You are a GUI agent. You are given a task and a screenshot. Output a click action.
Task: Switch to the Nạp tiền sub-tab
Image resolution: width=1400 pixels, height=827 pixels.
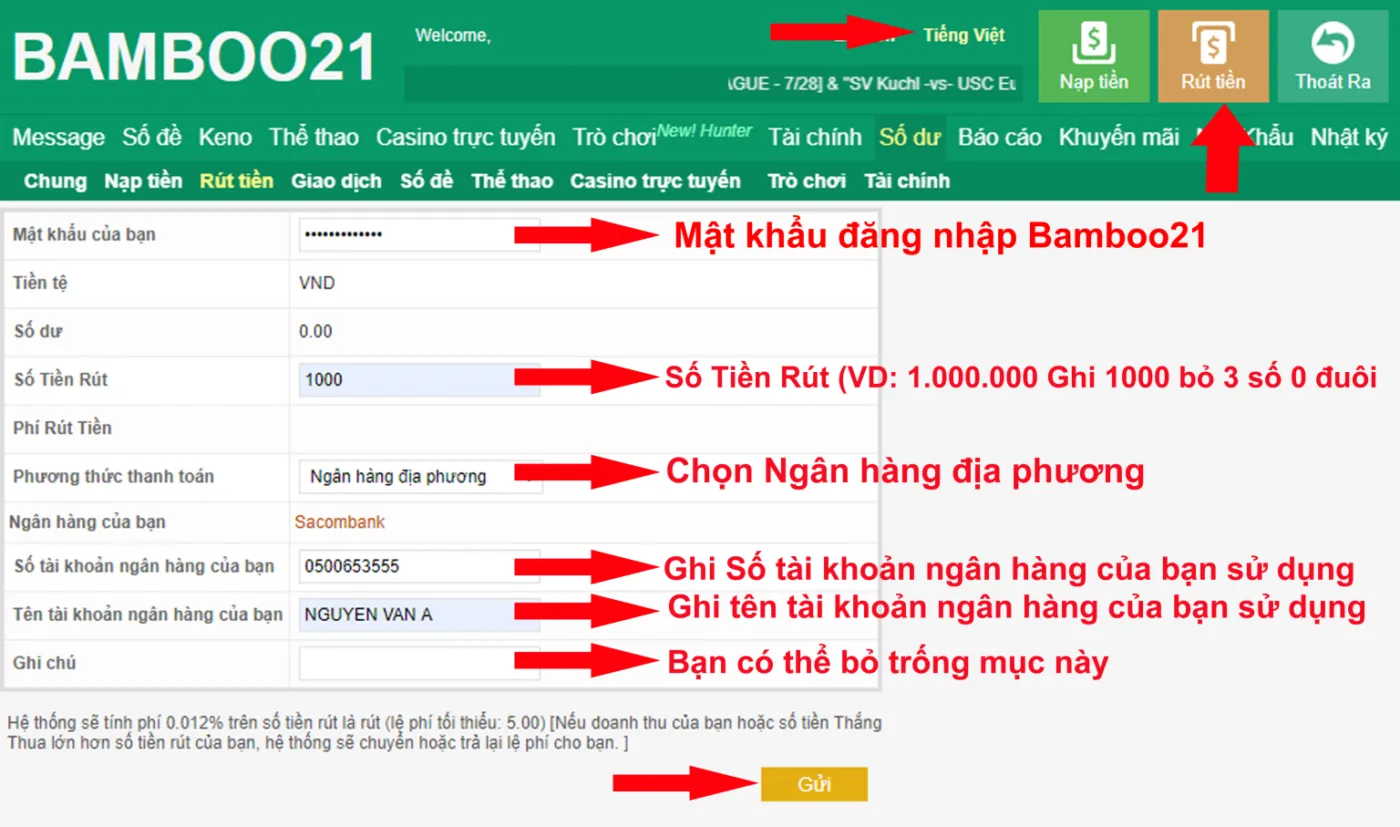(143, 181)
